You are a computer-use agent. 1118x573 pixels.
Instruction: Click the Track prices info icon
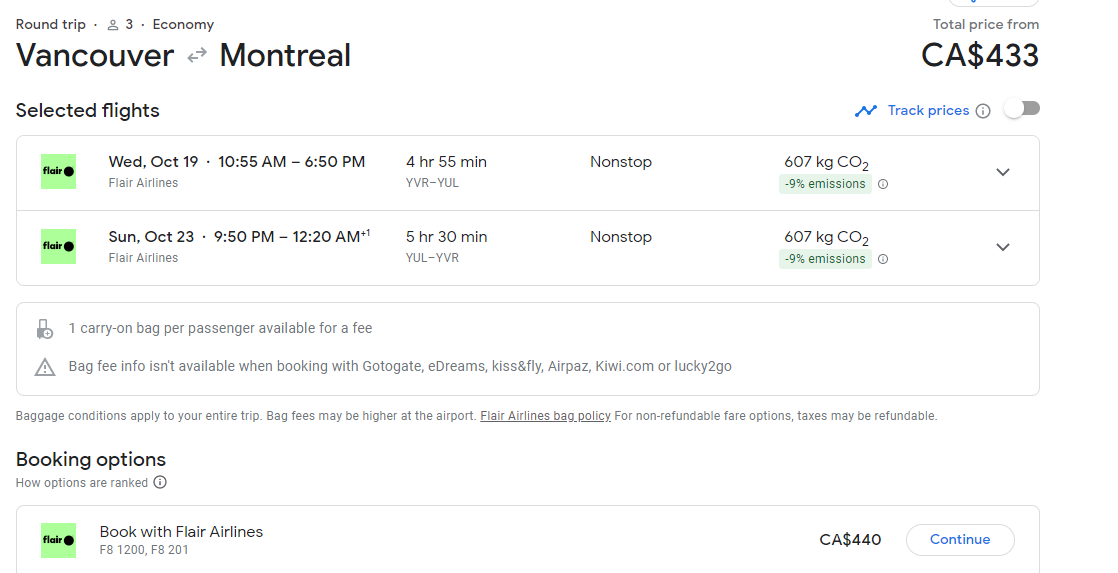(983, 111)
